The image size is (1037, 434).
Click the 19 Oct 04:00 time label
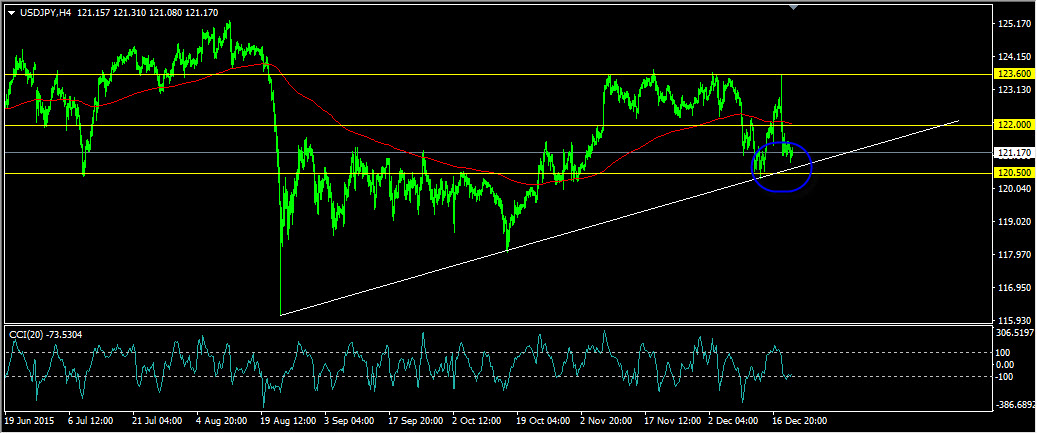[543, 421]
